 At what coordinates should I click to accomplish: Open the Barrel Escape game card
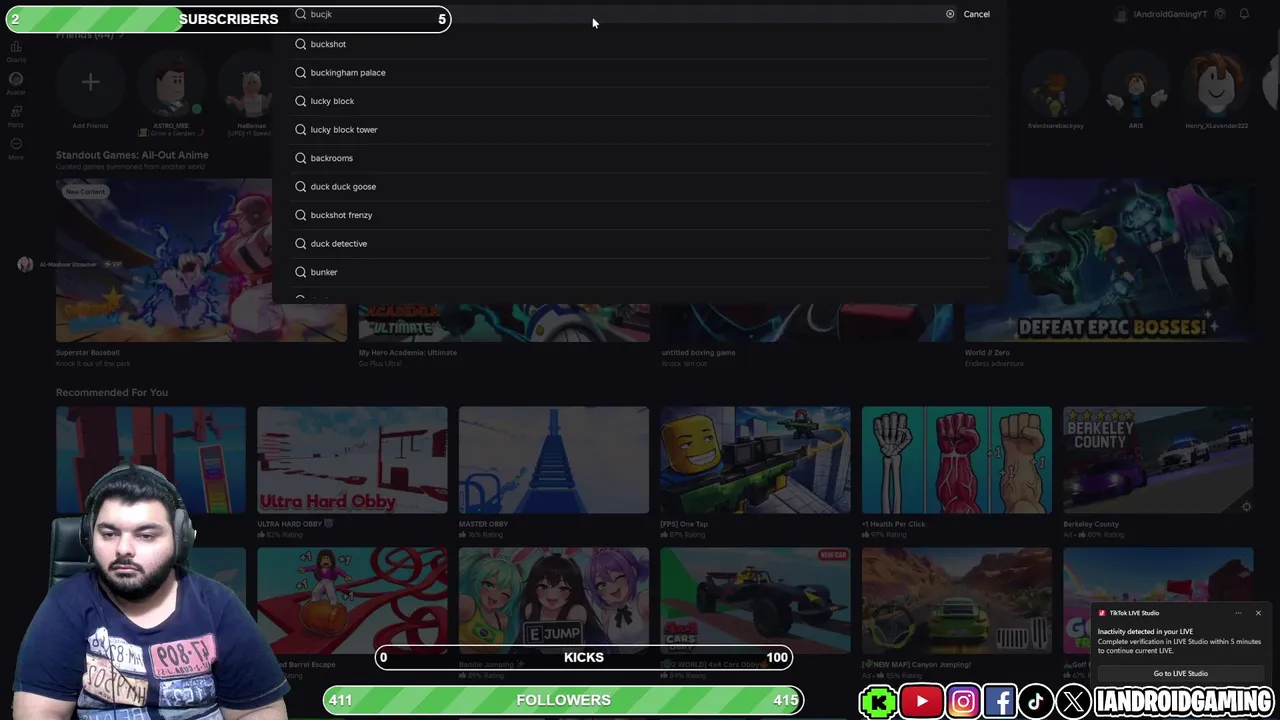point(352,600)
